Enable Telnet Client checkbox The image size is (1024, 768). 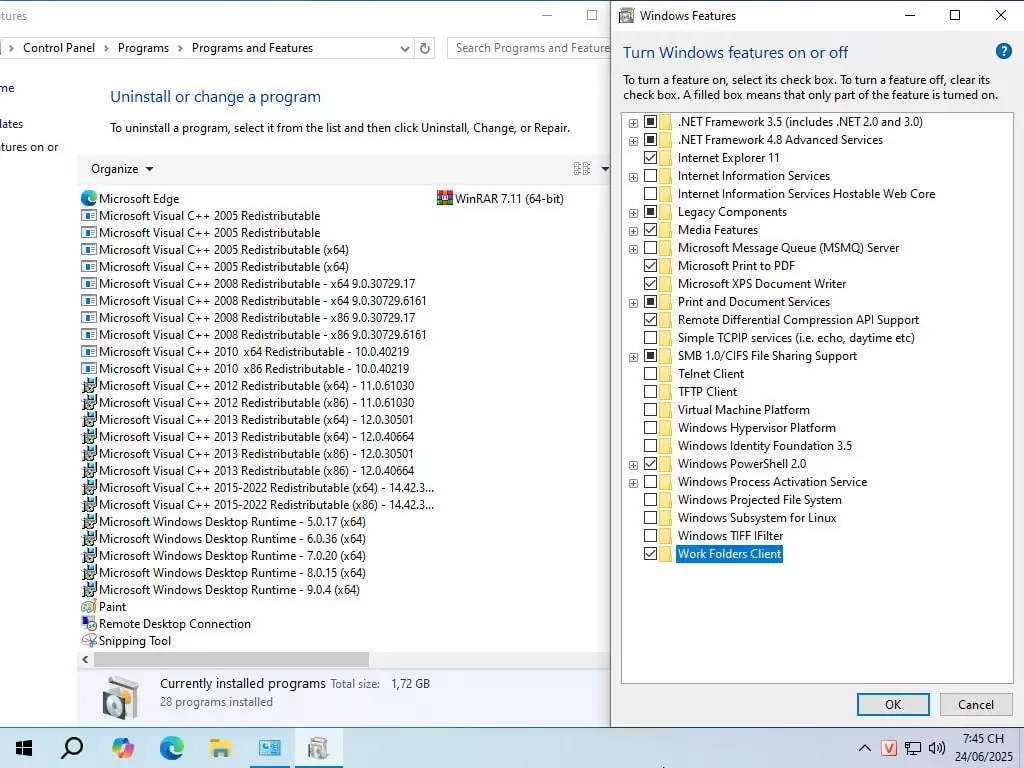(650, 374)
